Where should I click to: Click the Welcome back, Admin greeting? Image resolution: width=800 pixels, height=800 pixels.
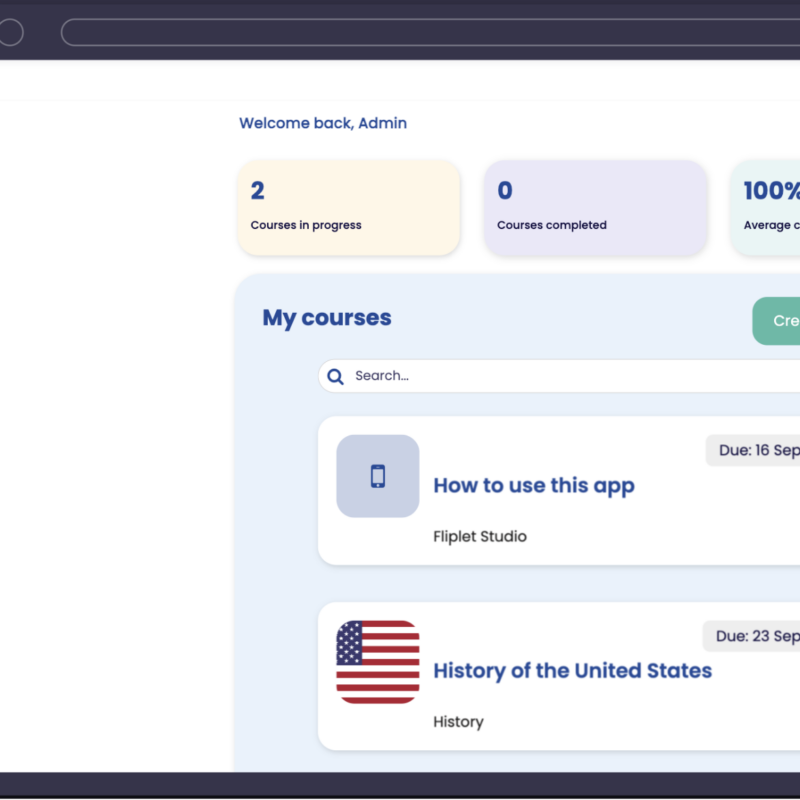coord(323,123)
